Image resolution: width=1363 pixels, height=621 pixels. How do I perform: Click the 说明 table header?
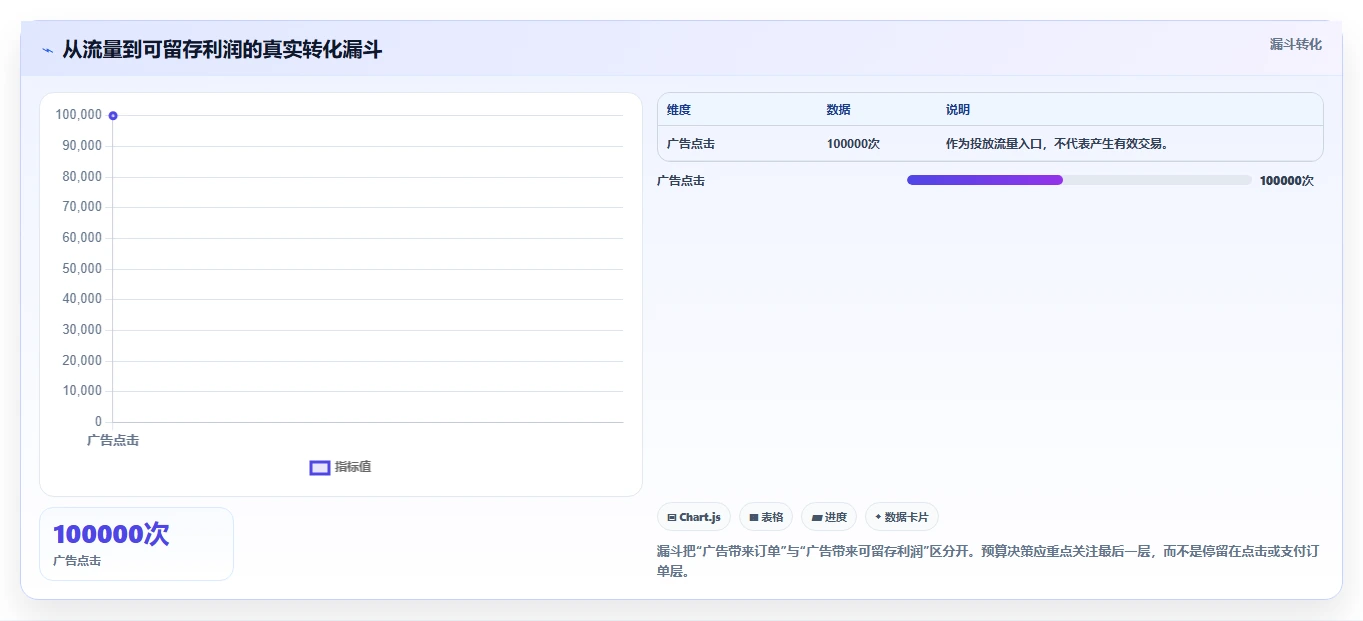click(x=958, y=110)
